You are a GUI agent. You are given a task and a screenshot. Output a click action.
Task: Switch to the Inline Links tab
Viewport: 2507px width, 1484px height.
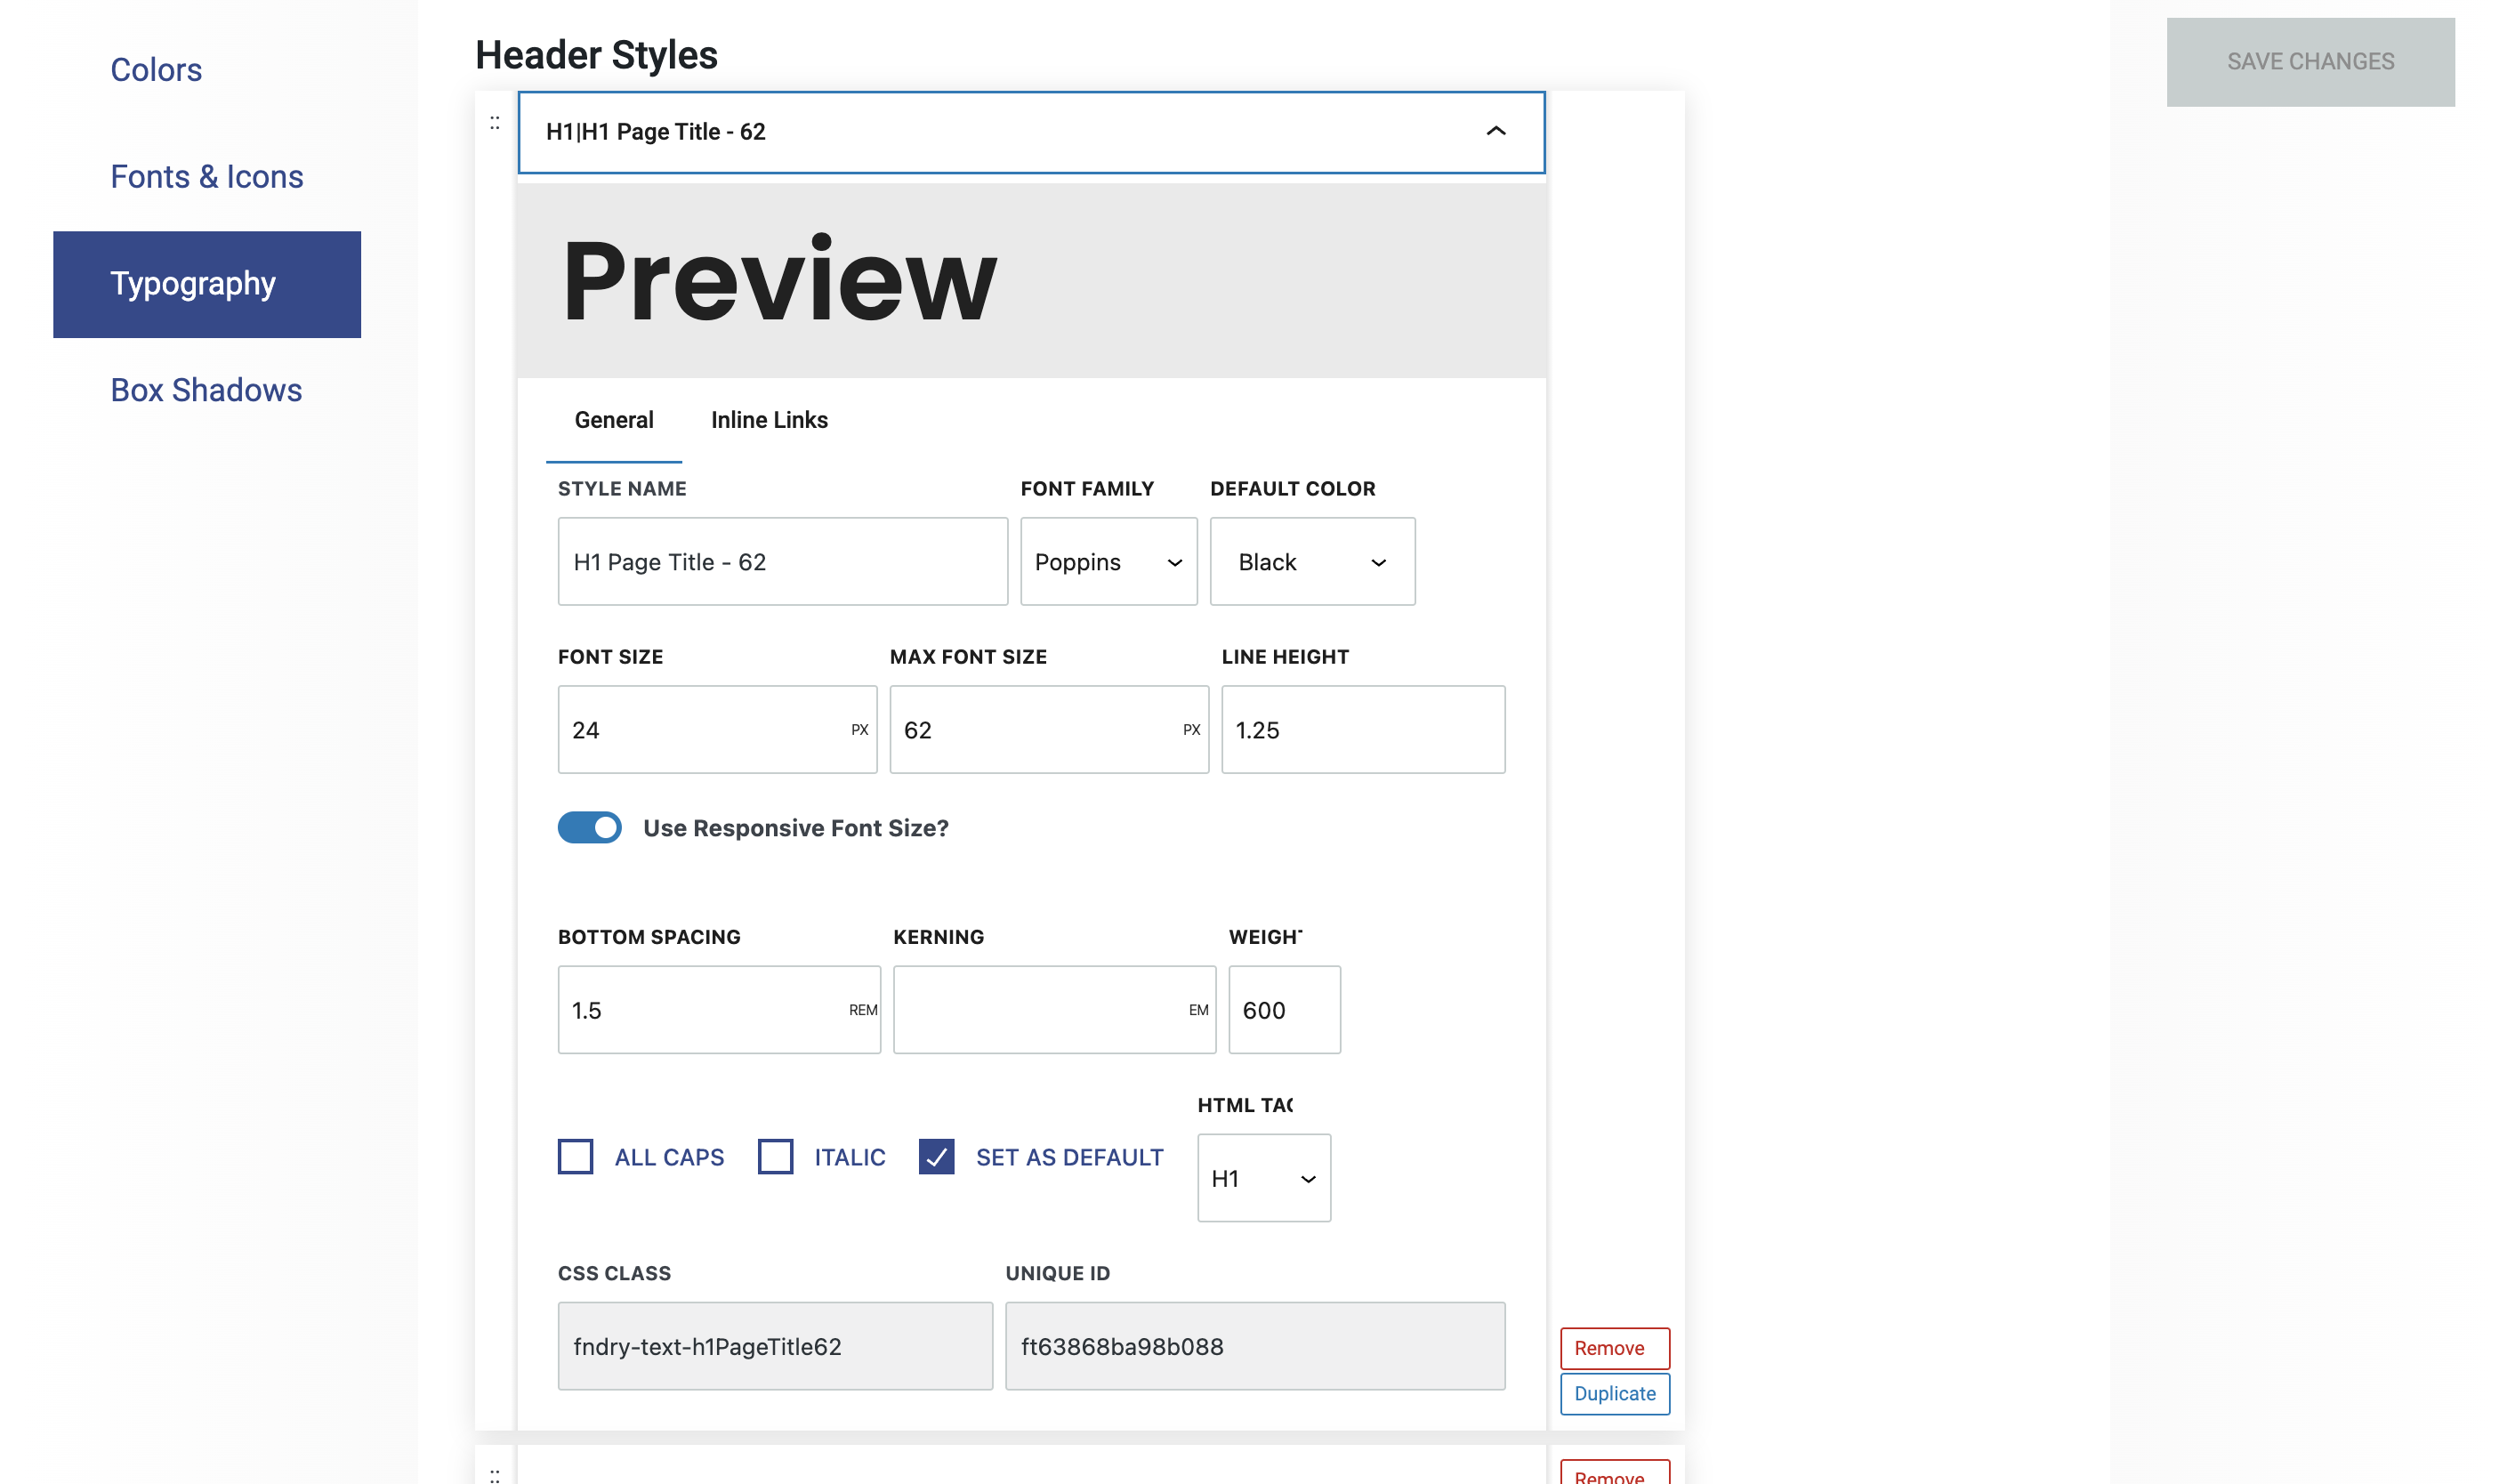click(x=769, y=420)
